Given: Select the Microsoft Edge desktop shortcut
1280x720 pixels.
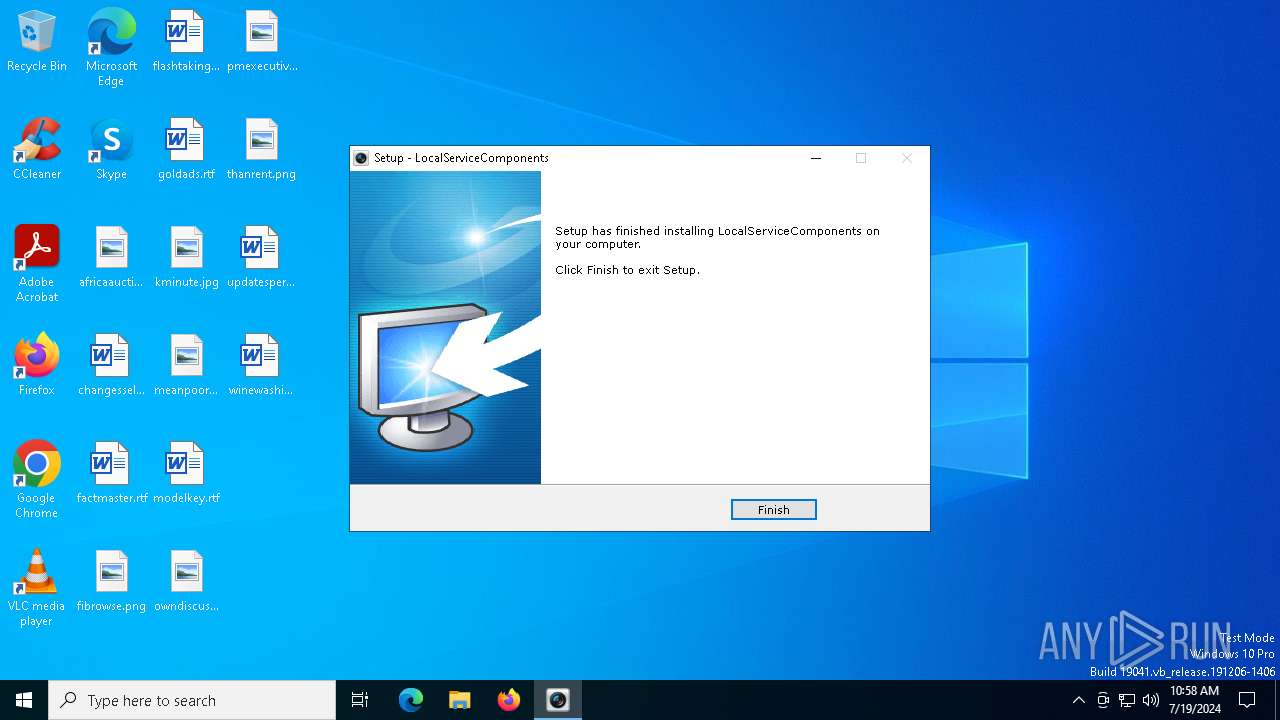Looking at the screenshot, I should (x=111, y=48).
